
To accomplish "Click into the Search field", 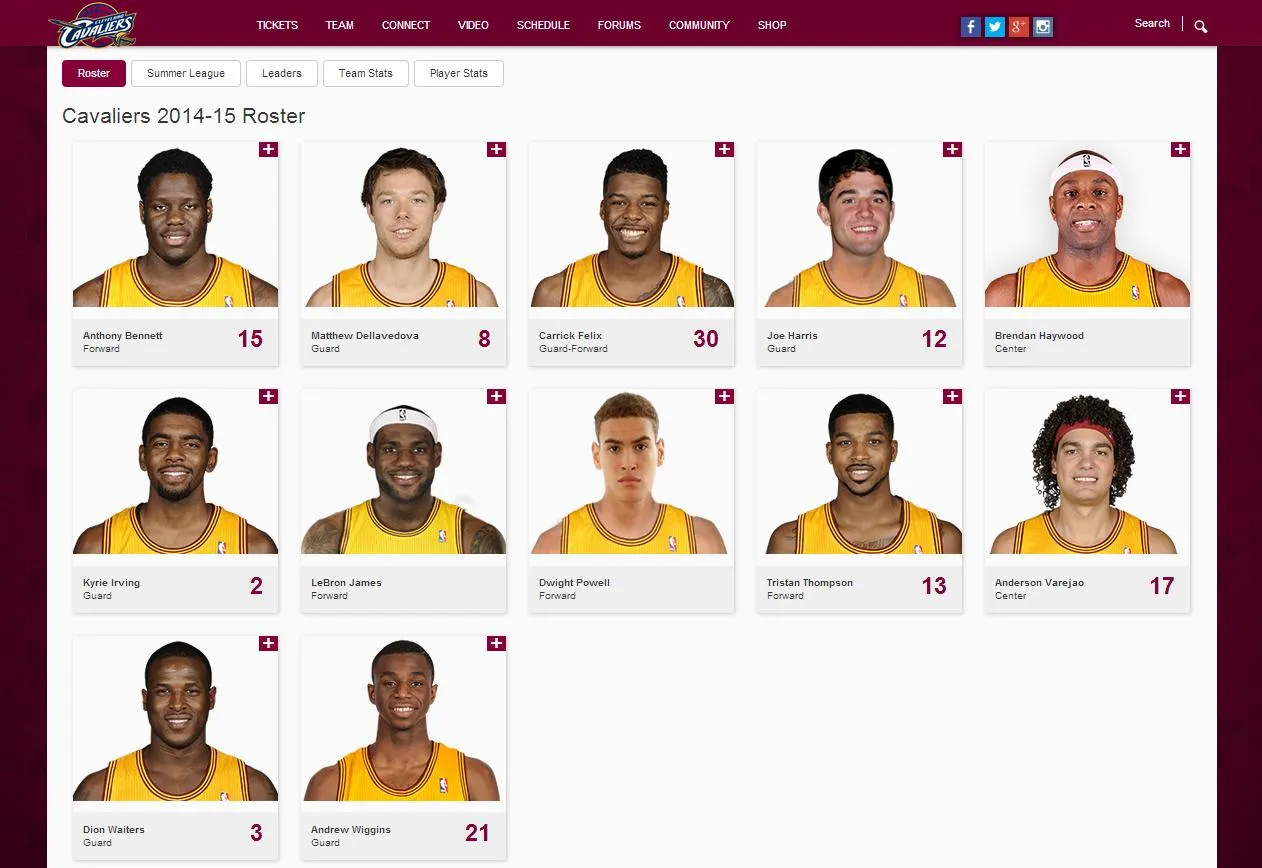I will coord(1152,23).
